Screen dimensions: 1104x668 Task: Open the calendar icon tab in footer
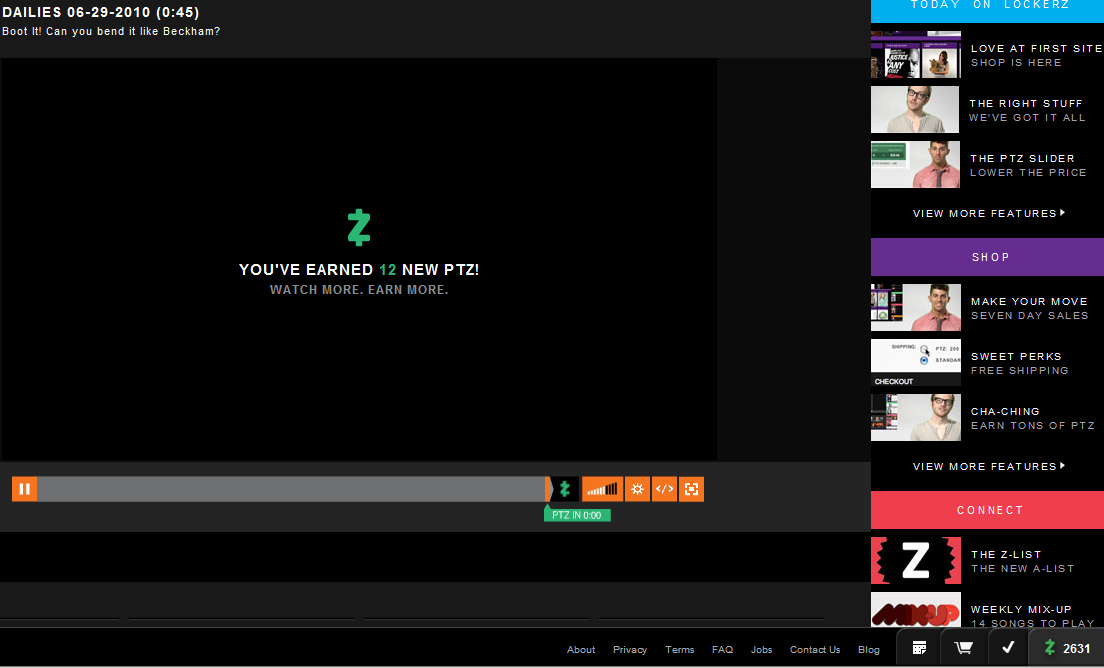pos(920,648)
